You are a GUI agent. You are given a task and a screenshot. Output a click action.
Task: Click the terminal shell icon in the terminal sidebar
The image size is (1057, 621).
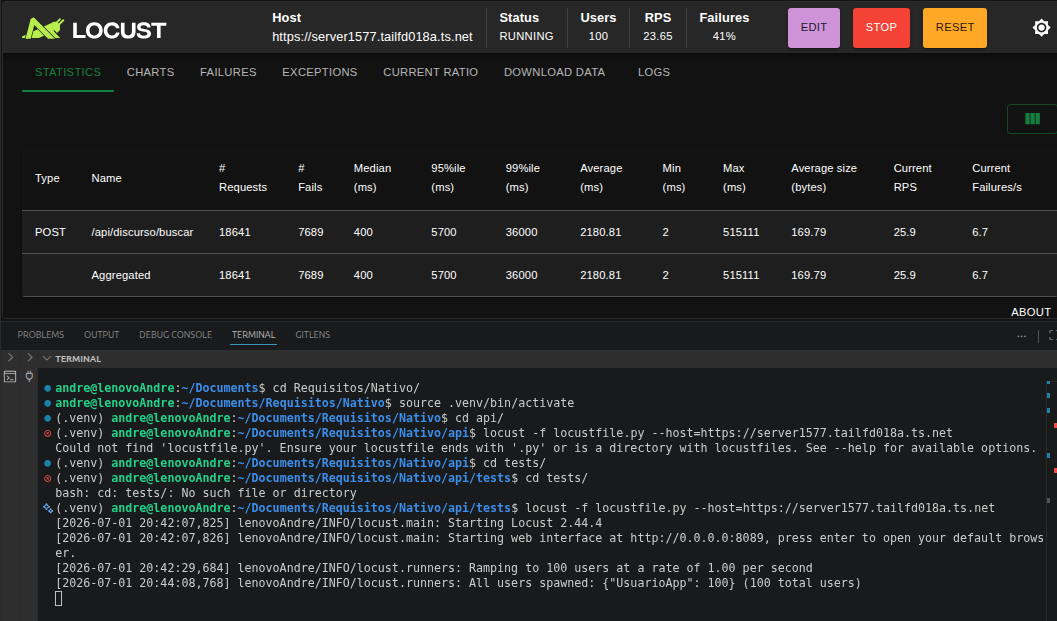tap(10, 377)
